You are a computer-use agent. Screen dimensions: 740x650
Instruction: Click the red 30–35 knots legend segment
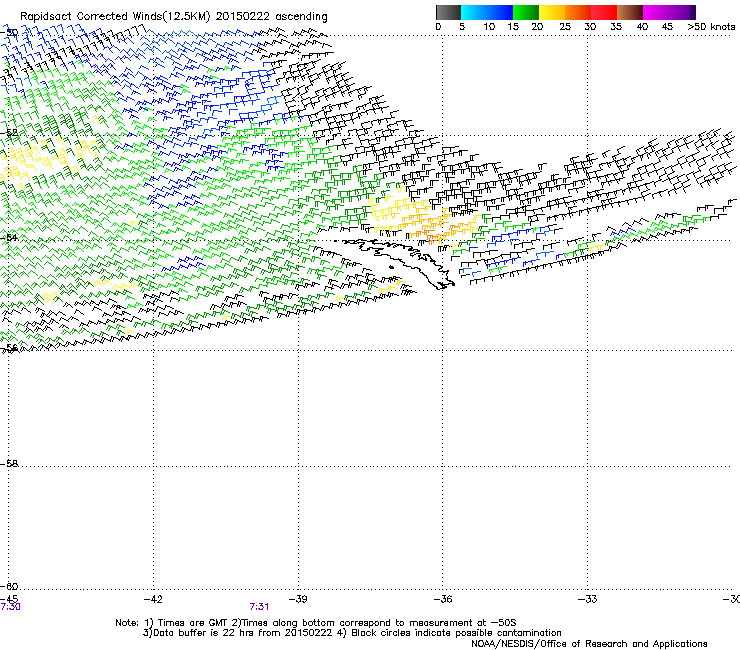coord(604,12)
